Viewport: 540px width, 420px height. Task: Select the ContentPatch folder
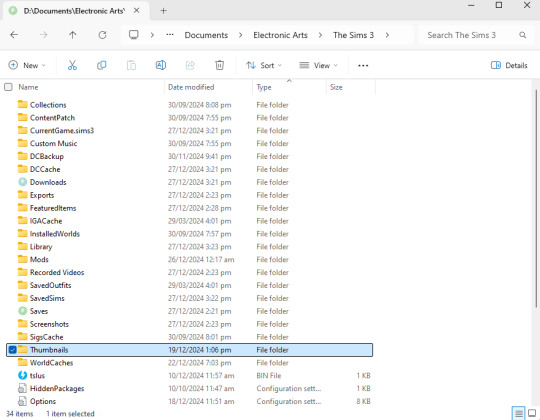point(52,117)
